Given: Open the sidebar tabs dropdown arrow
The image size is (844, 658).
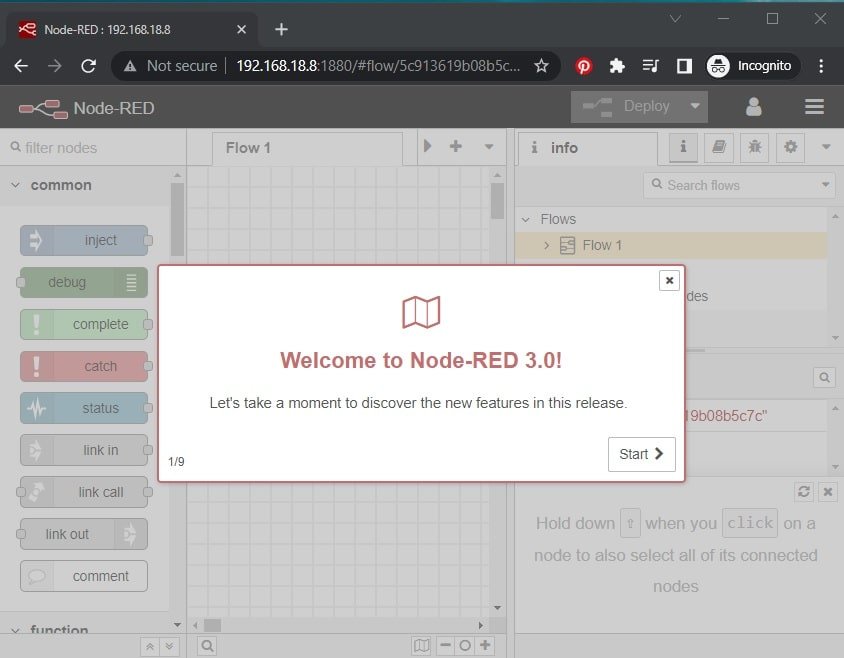Looking at the screenshot, I should click(x=826, y=147).
